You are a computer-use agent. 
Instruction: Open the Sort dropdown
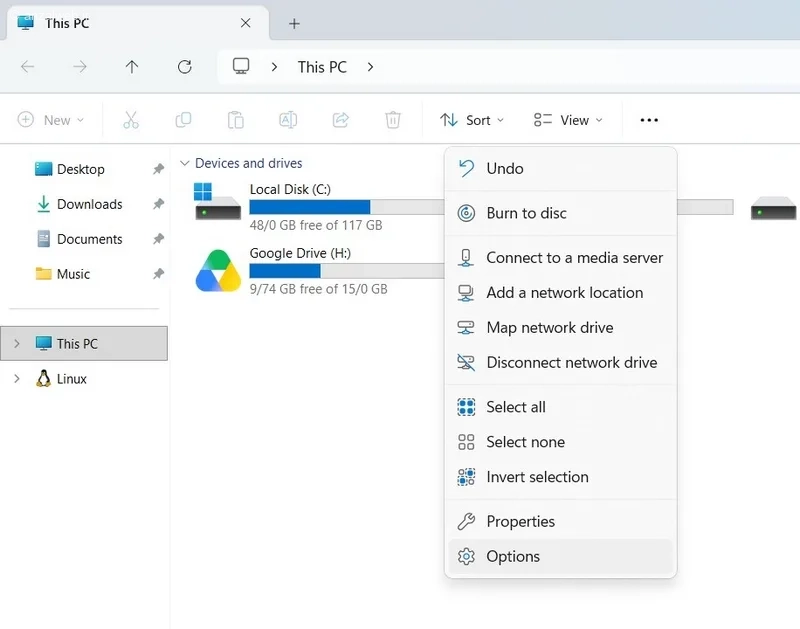pos(472,120)
